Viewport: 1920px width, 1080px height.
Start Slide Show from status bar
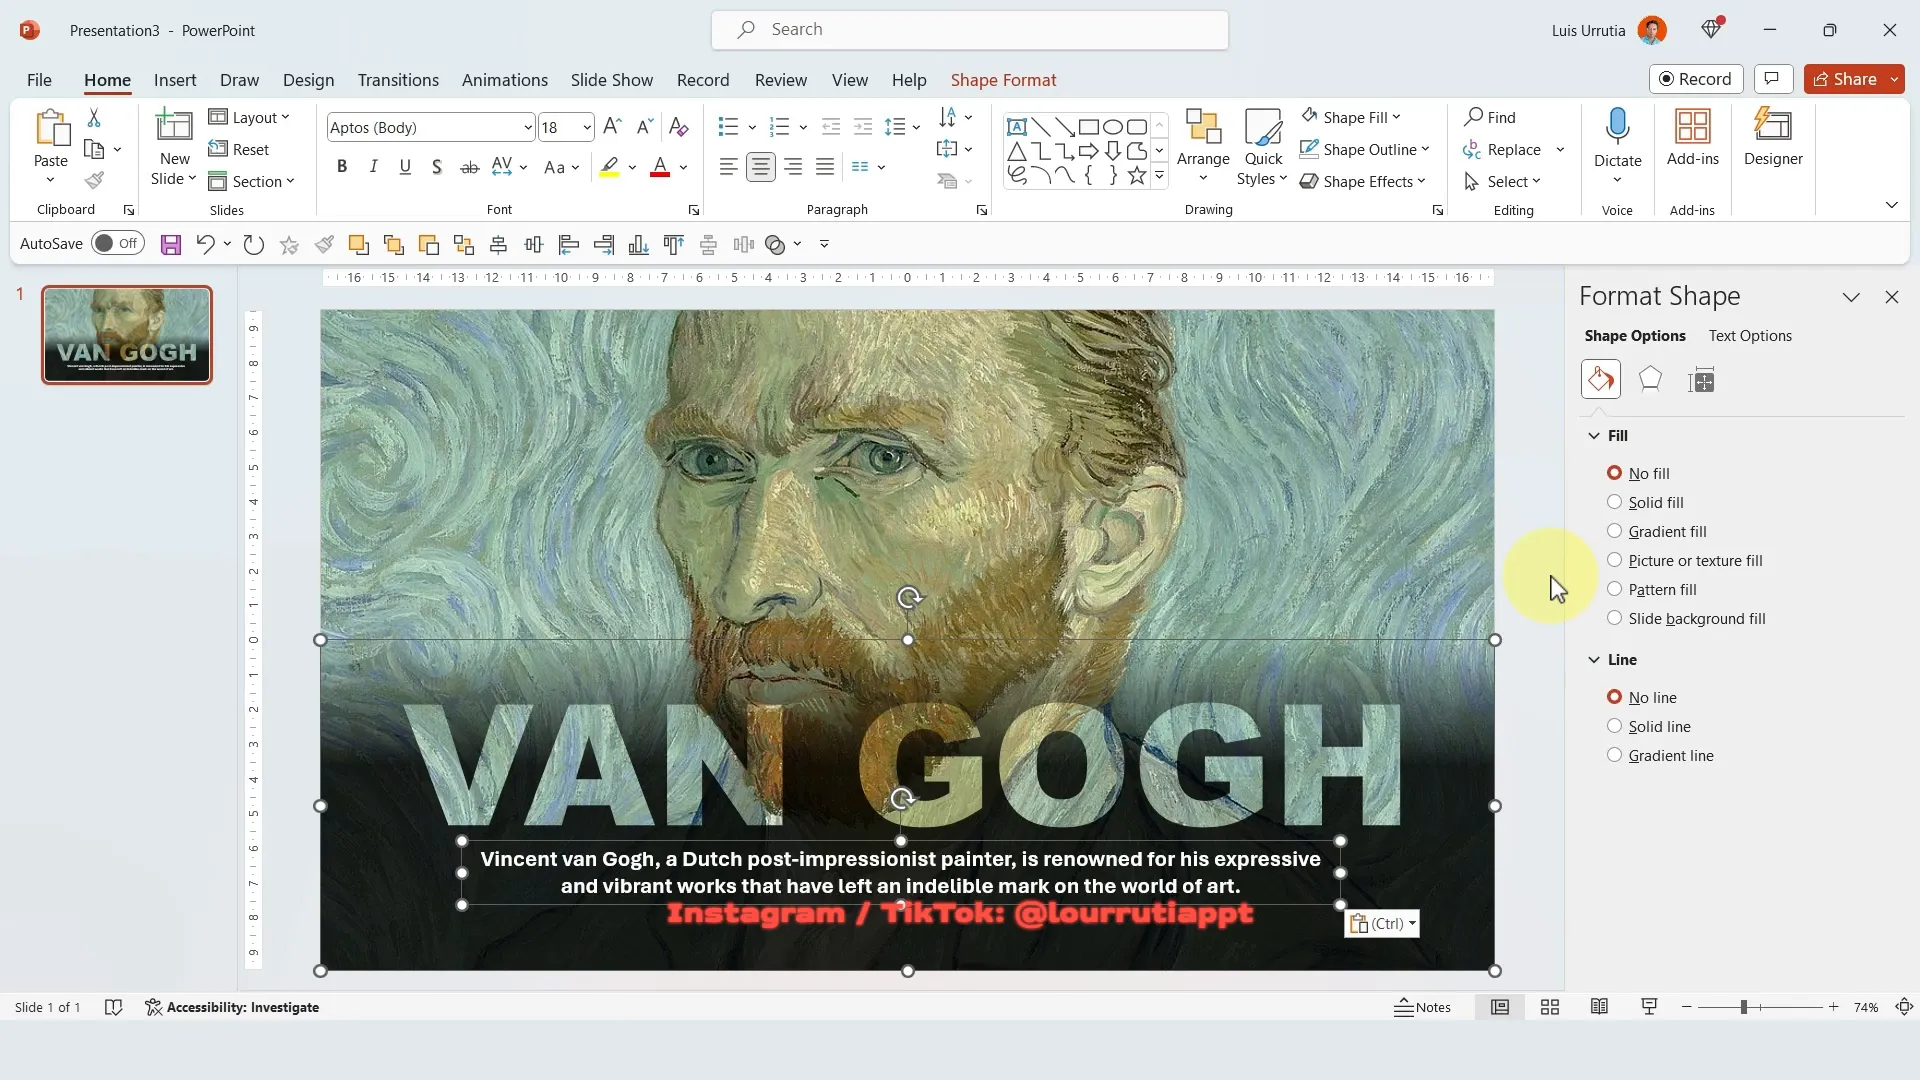pyautogui.click(x=1649, y=1007)
